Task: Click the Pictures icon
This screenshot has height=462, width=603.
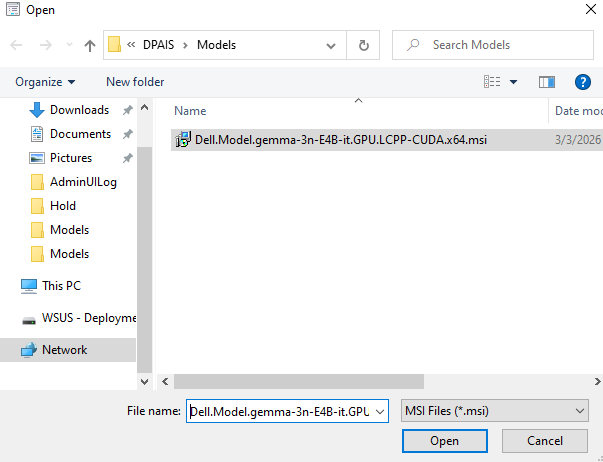Action: 37,158
